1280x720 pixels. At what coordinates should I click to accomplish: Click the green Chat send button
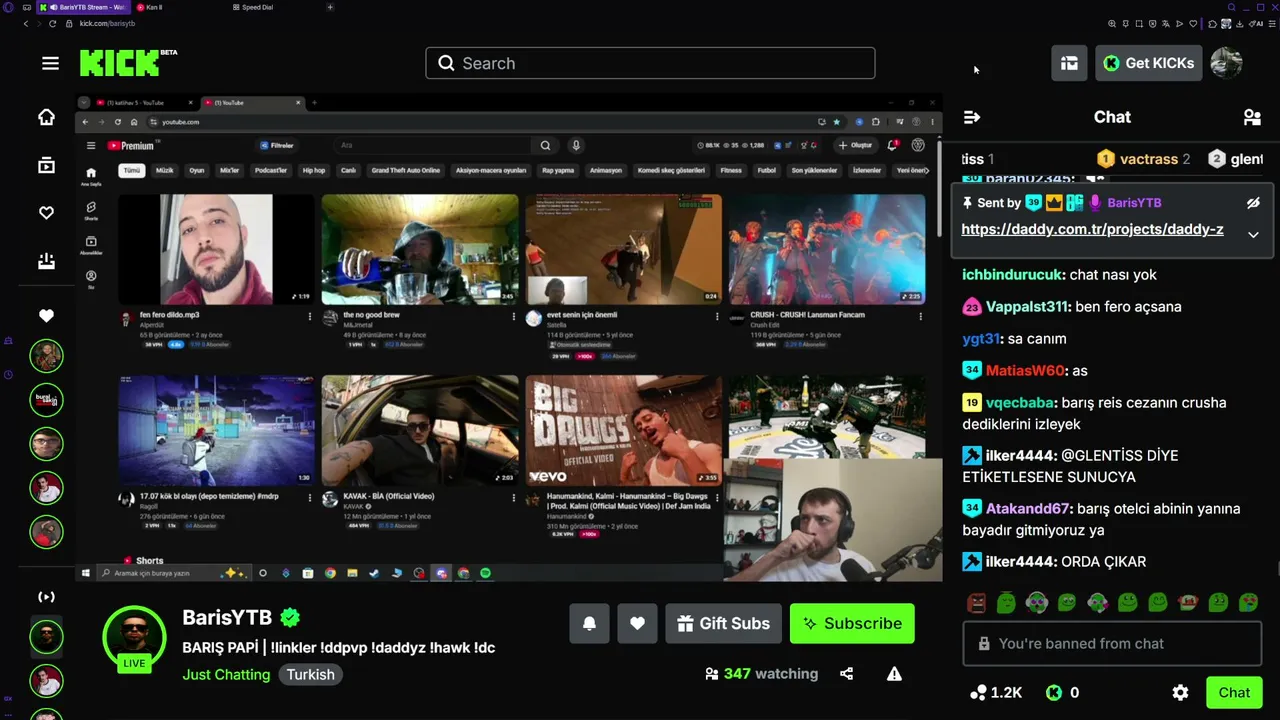click(1234, 692)
